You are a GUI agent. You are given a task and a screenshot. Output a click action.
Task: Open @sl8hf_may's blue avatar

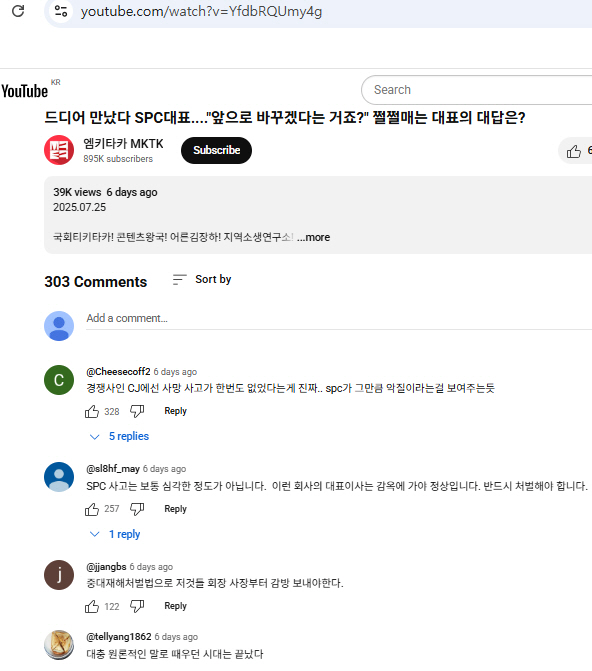[x=59, y=477]
